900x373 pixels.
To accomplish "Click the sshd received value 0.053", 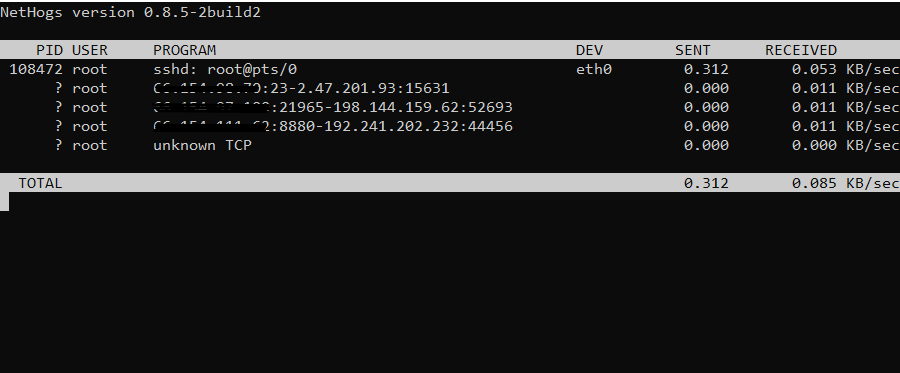I will coord(814,69).
